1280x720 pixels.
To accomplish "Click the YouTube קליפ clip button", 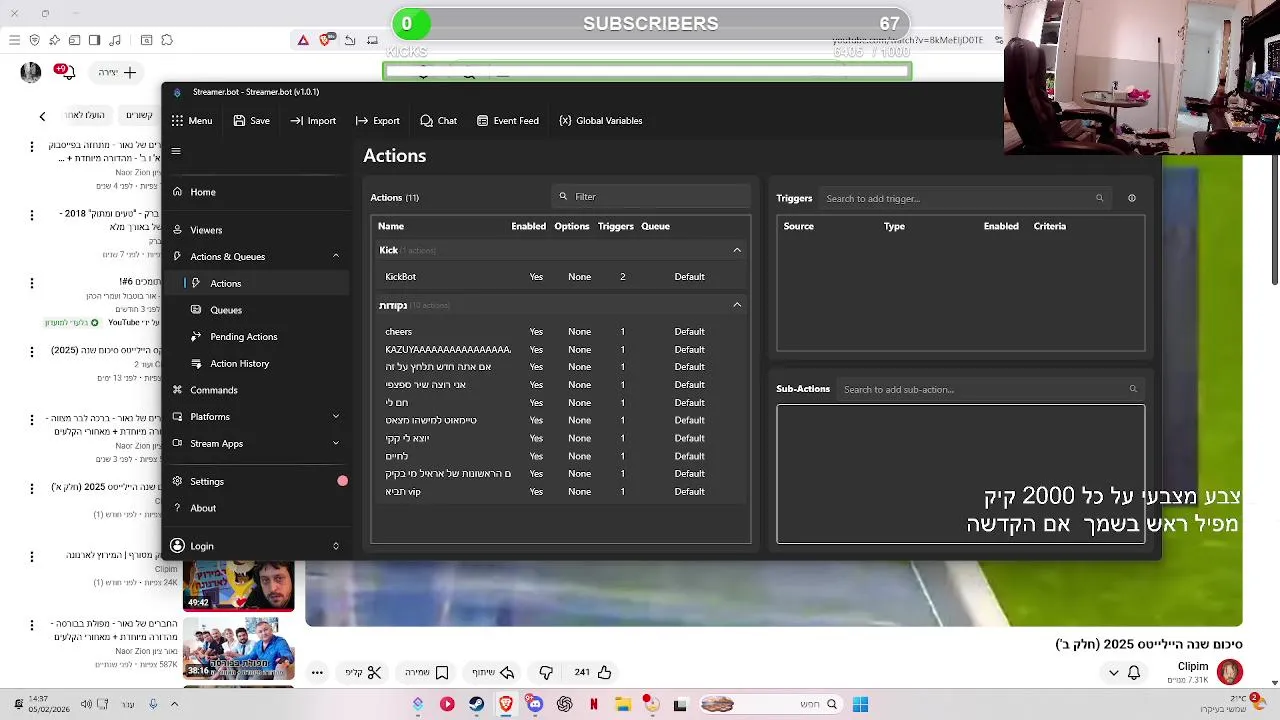I will pos(364,673).
